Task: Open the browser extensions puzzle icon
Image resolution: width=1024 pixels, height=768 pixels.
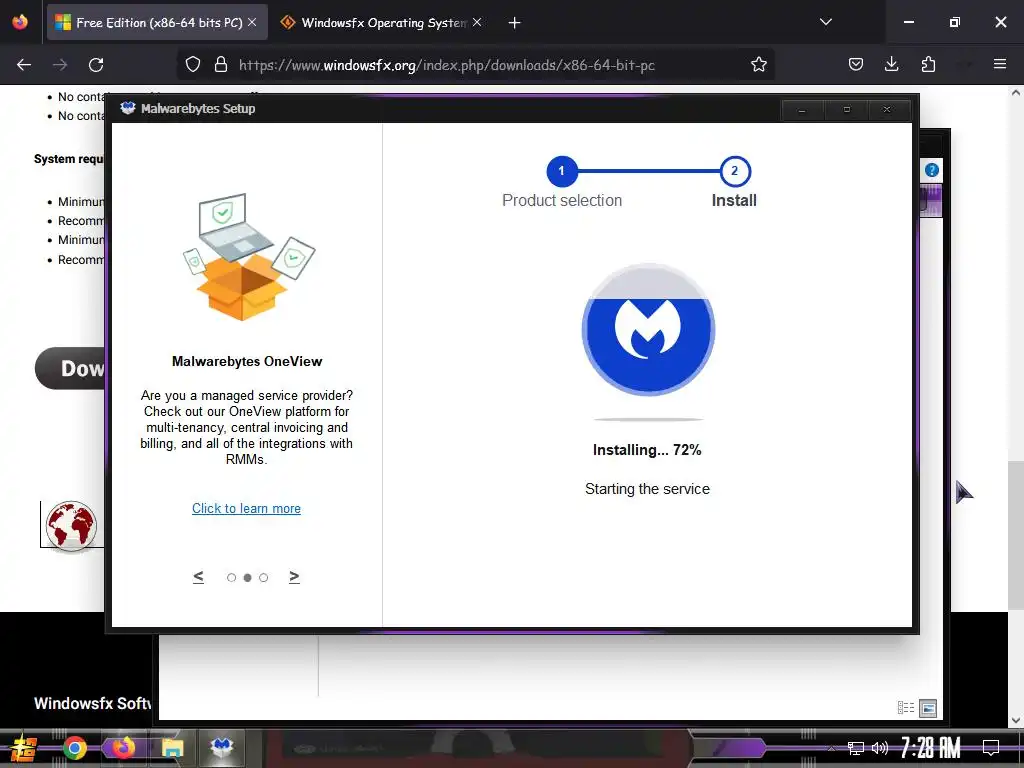Action: [x=928, y=64]
